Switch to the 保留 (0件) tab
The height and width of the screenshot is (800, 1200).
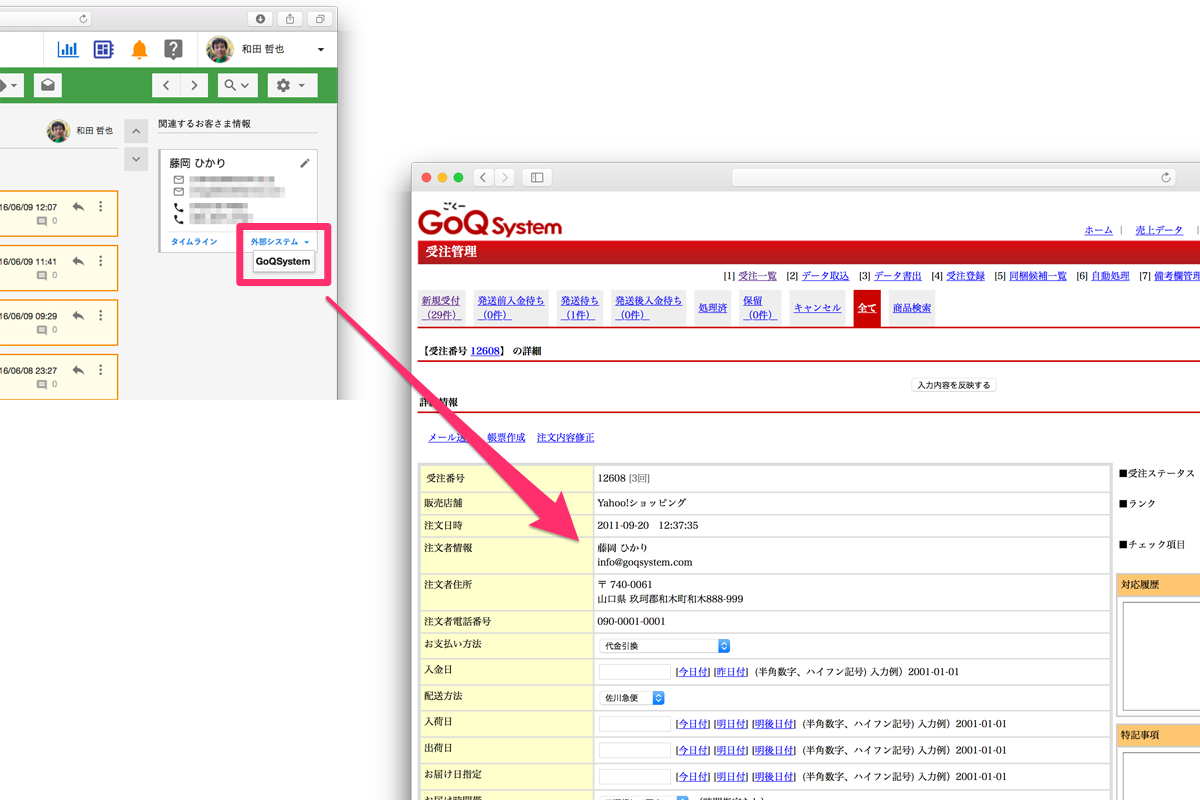760,308
